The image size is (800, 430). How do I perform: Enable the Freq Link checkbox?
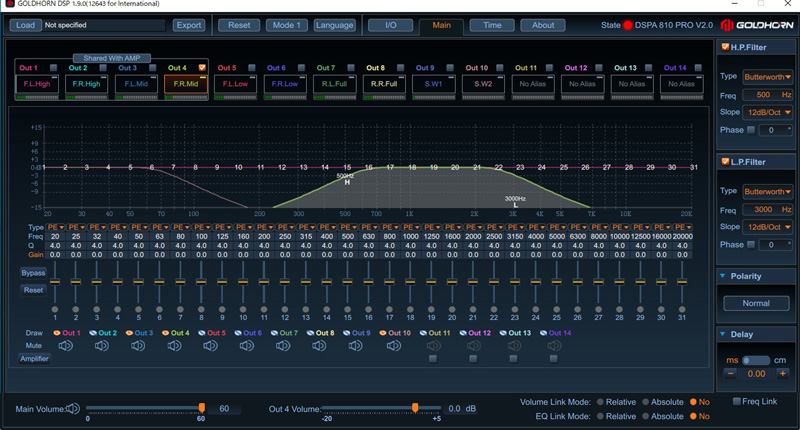coord(737,401)
